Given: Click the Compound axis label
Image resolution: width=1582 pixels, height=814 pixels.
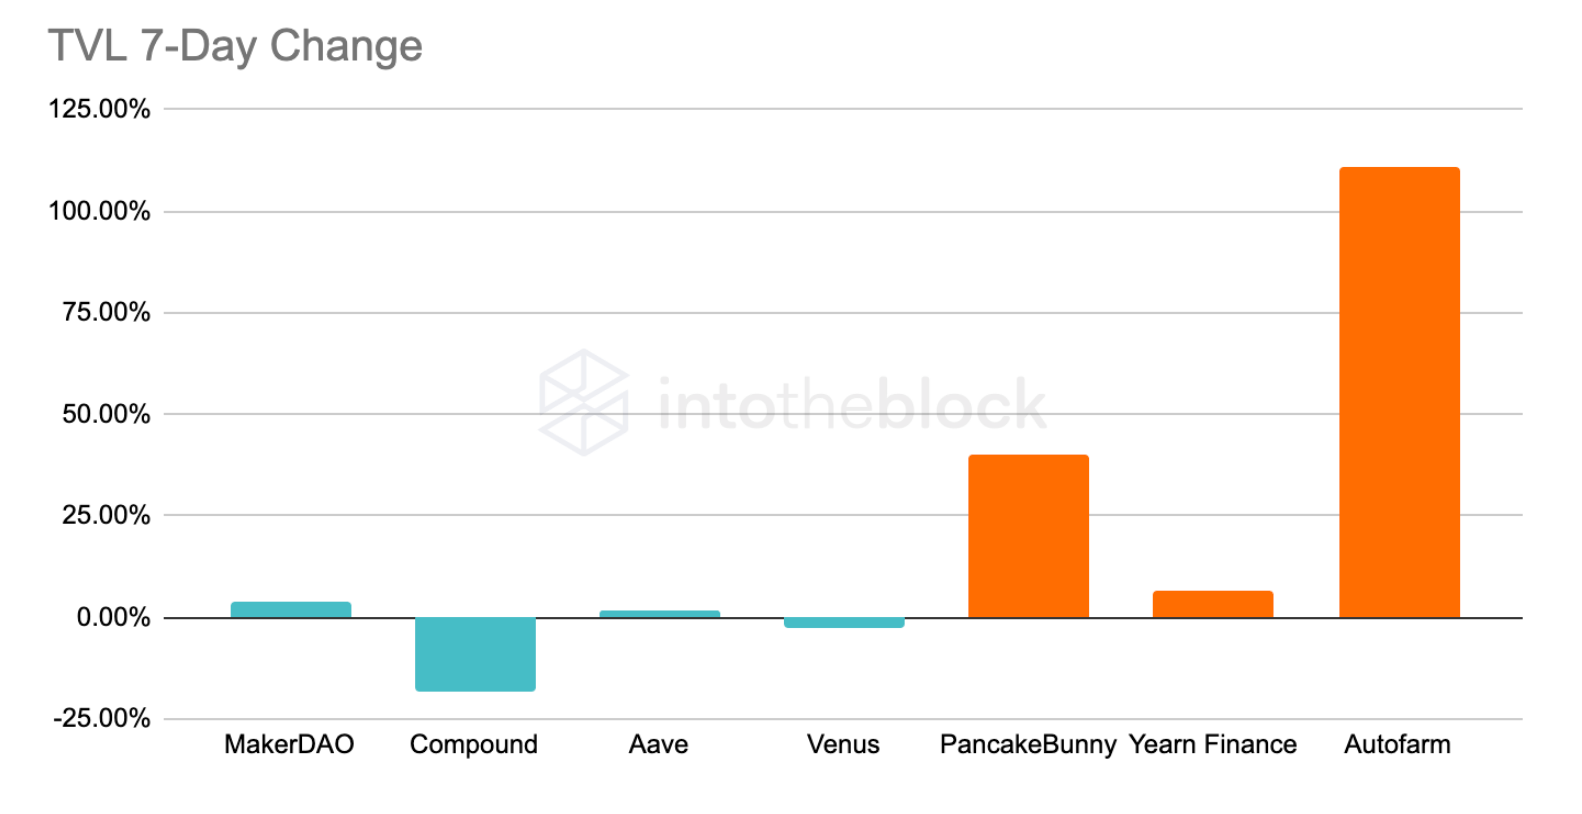Looking at the screenshot, I should tap(474, 745).
